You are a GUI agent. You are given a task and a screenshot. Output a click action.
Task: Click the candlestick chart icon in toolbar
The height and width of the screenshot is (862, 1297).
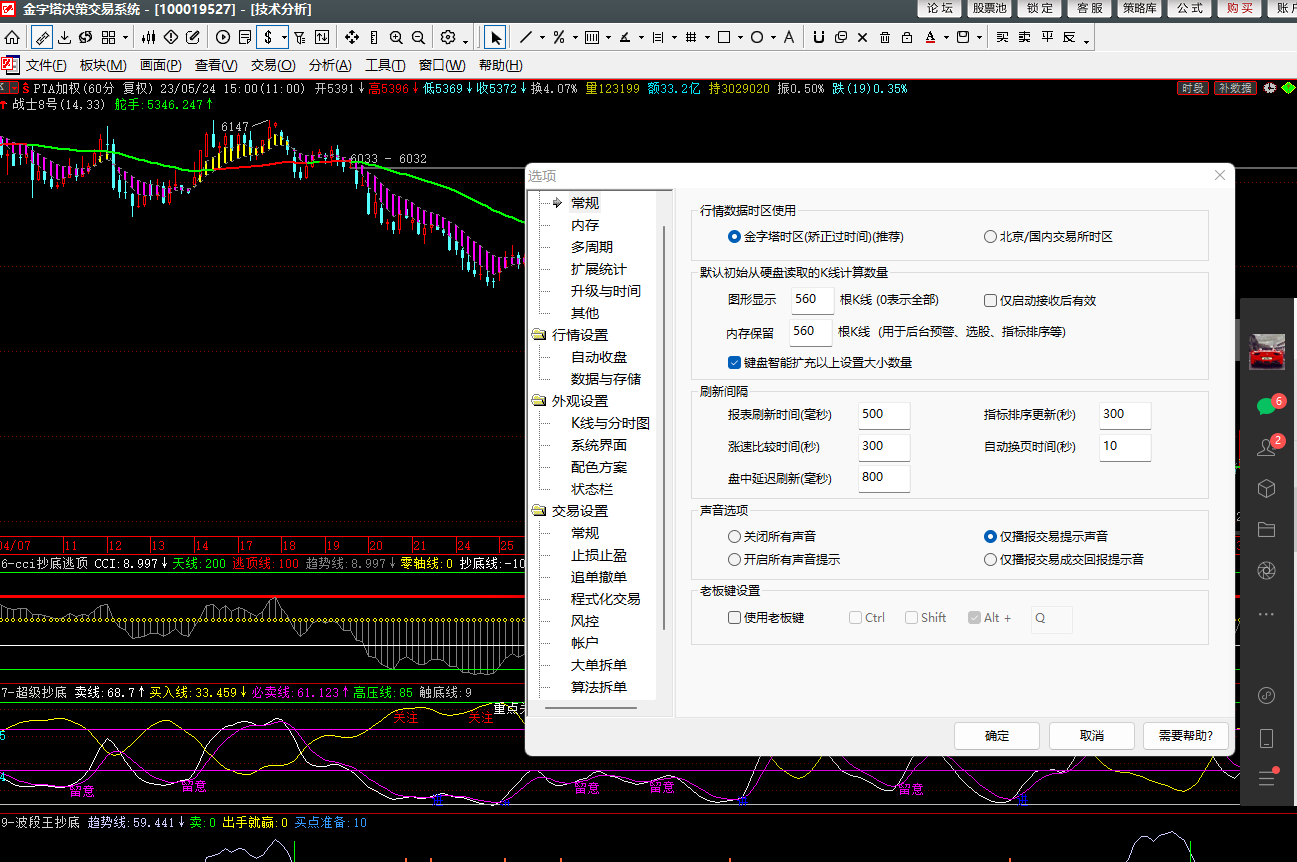click(149, 38)
